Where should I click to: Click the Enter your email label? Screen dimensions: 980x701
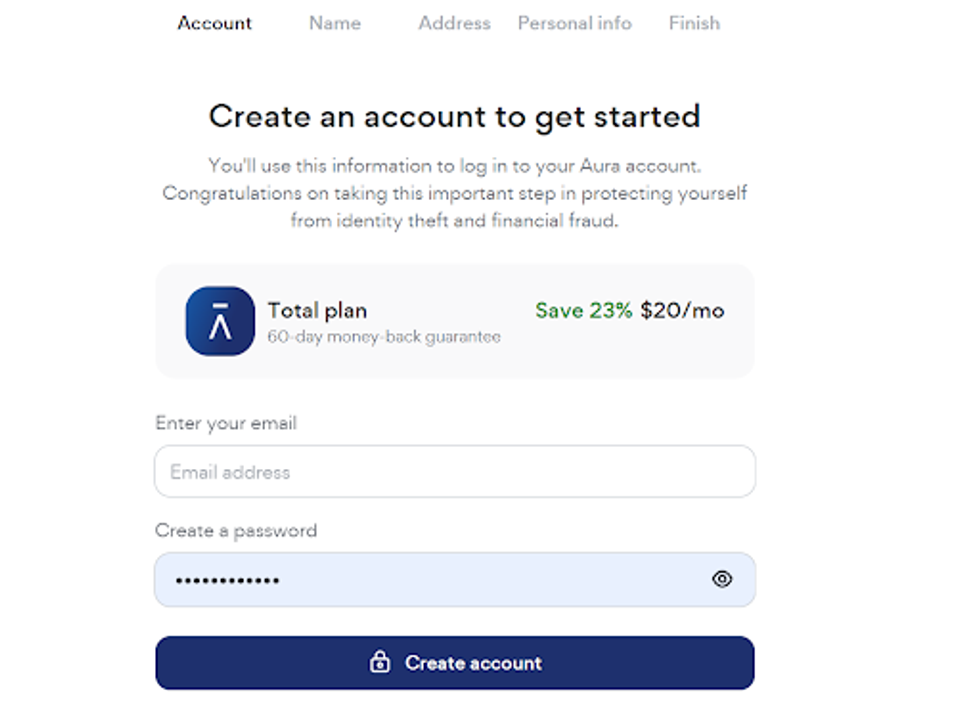[226, 423]
